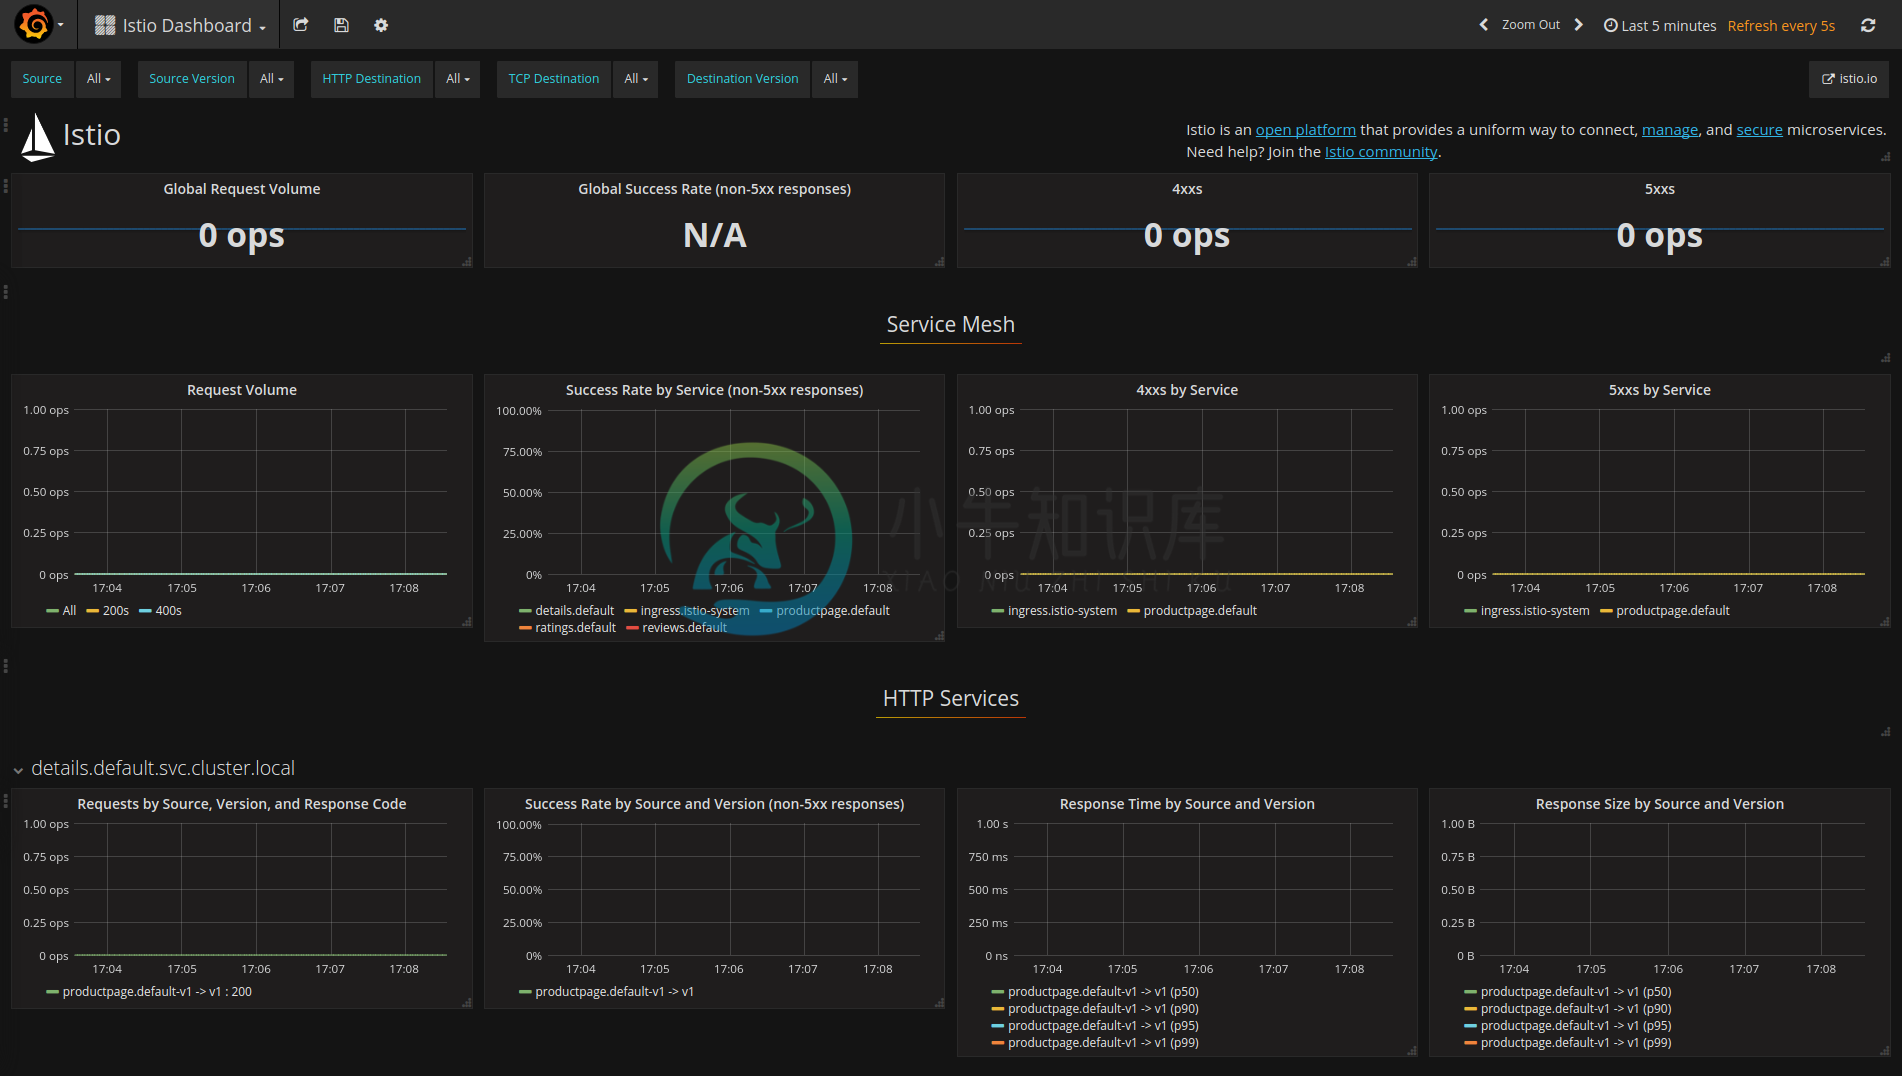The height and width of the screenshot is (1076, 1902).
Task: Shift time range back with left chevron
Action: [1483, 25]
